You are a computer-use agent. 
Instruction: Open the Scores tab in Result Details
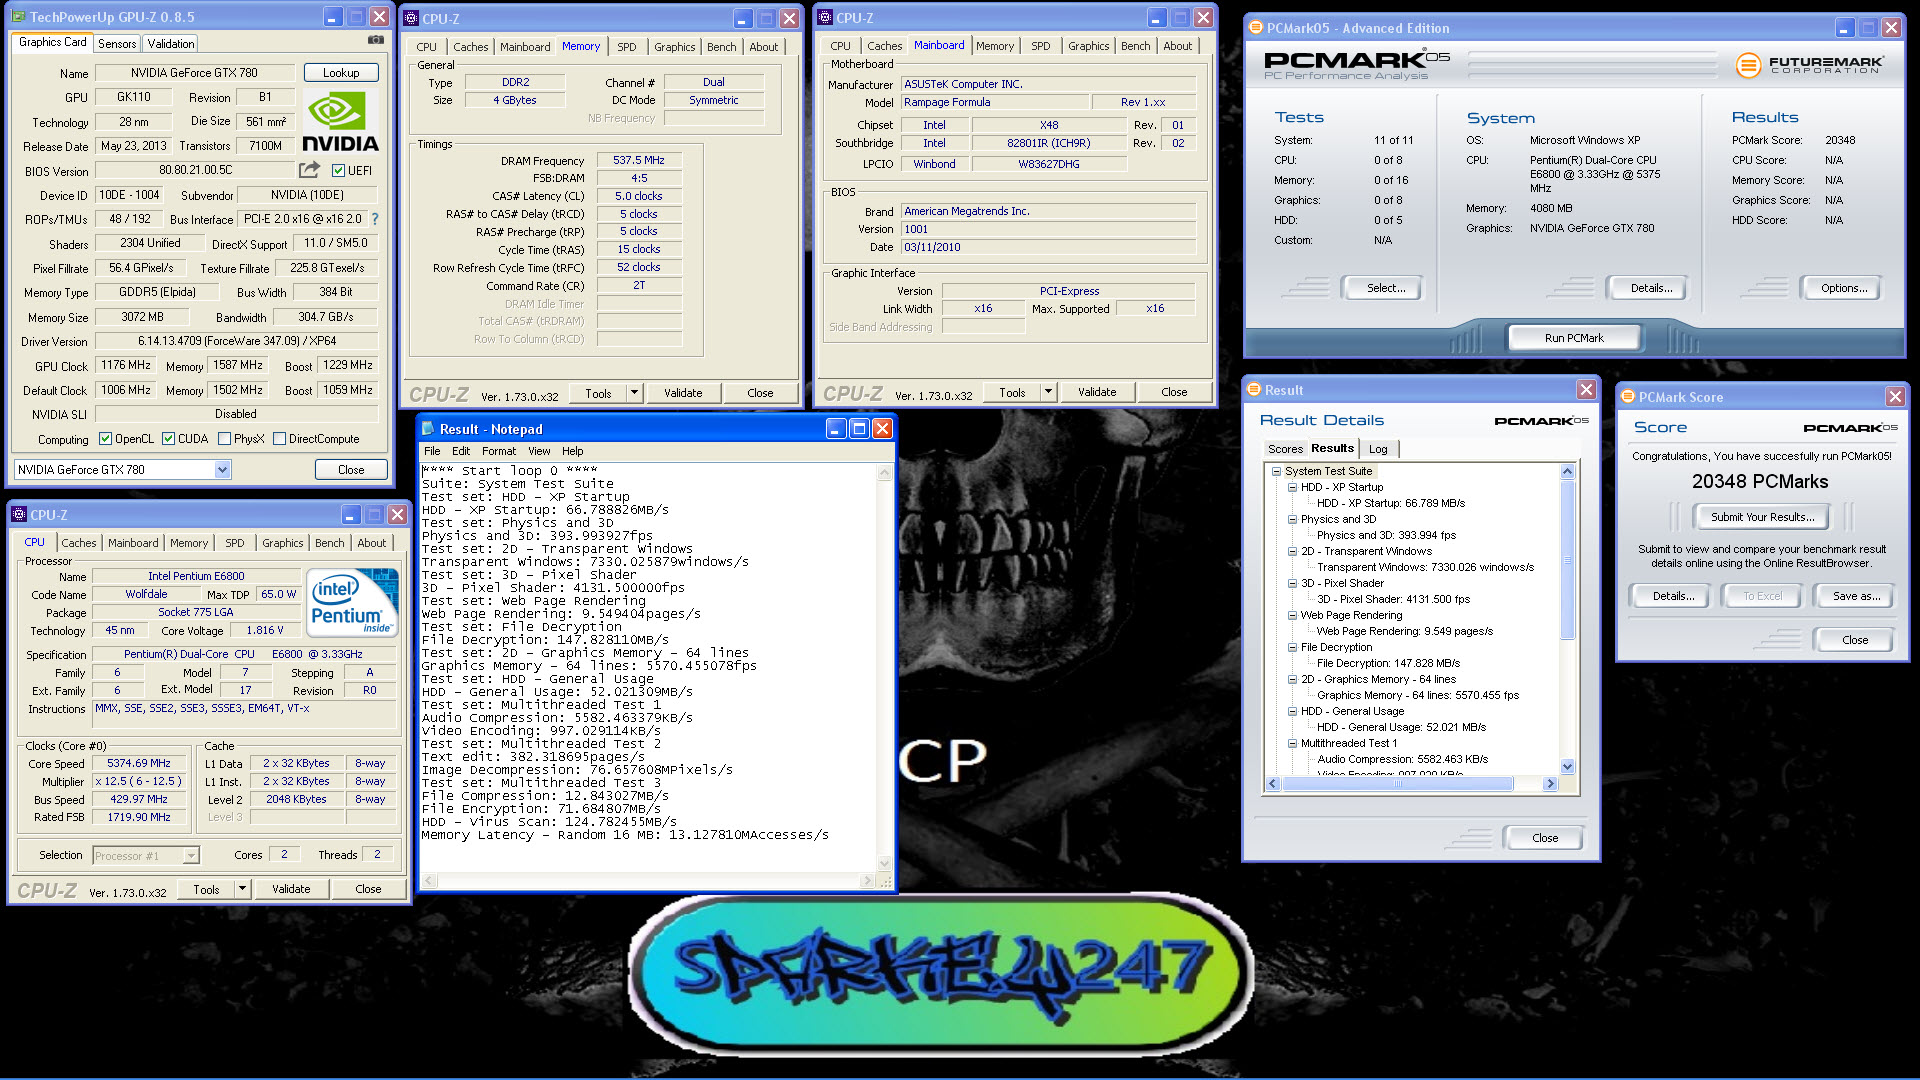pyautogui.click(x=1285, y=449)
